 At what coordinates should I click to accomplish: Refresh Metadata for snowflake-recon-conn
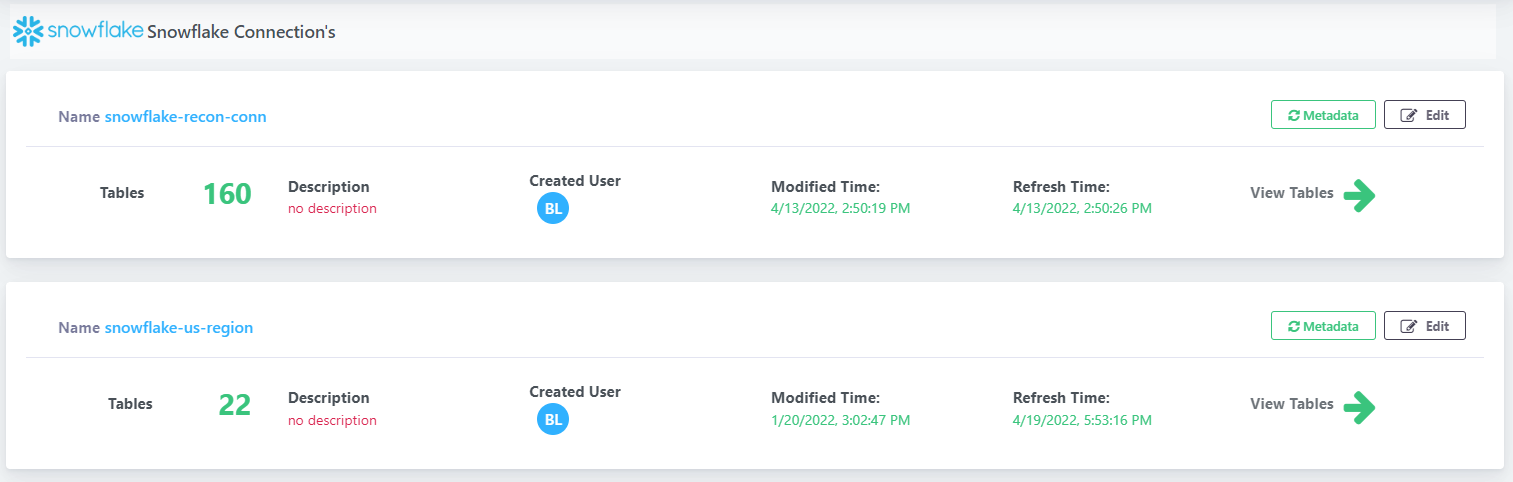coord(1323,115)
